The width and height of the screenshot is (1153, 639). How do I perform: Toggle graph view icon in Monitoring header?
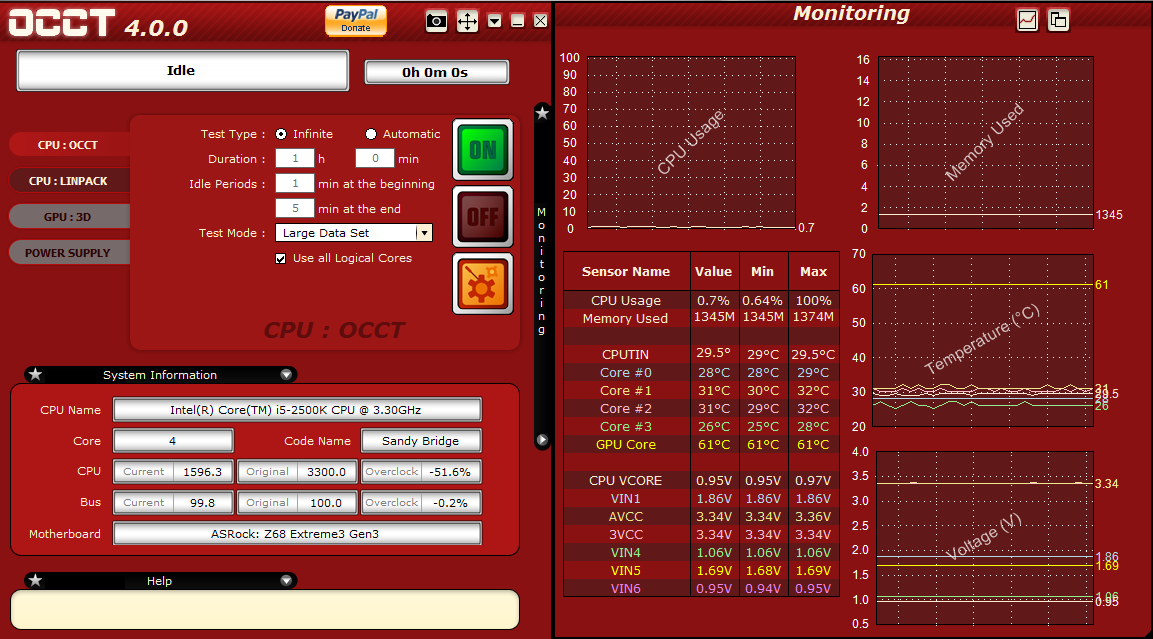(x=1027, y=21)
